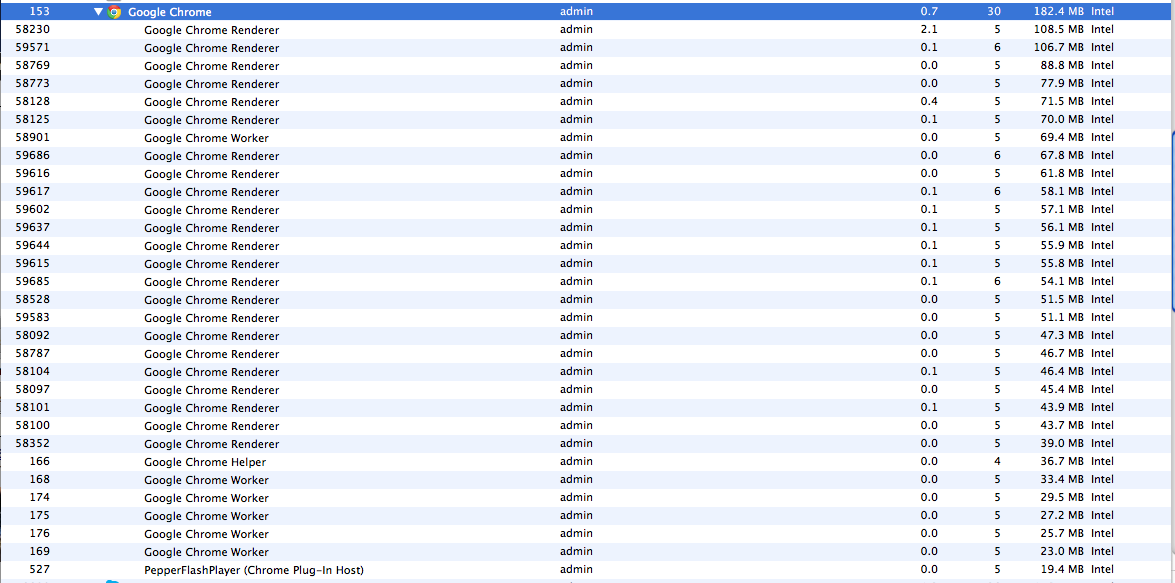The height and width of the screenshot is (583, 1175).
Task: Click PID 58352 in the process list
Action: 33,443
